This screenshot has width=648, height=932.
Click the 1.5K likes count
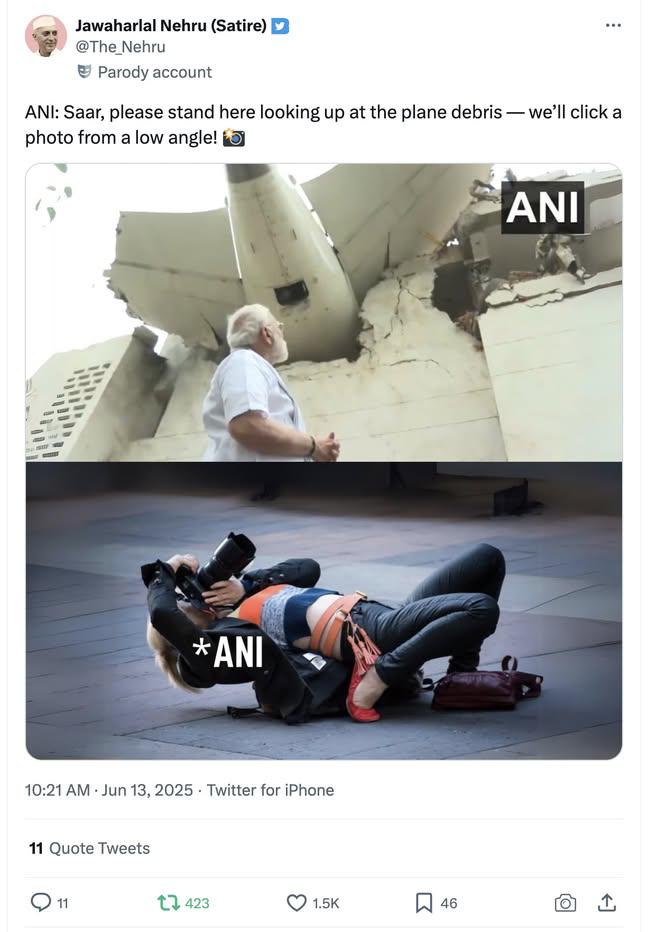(325, 903)
